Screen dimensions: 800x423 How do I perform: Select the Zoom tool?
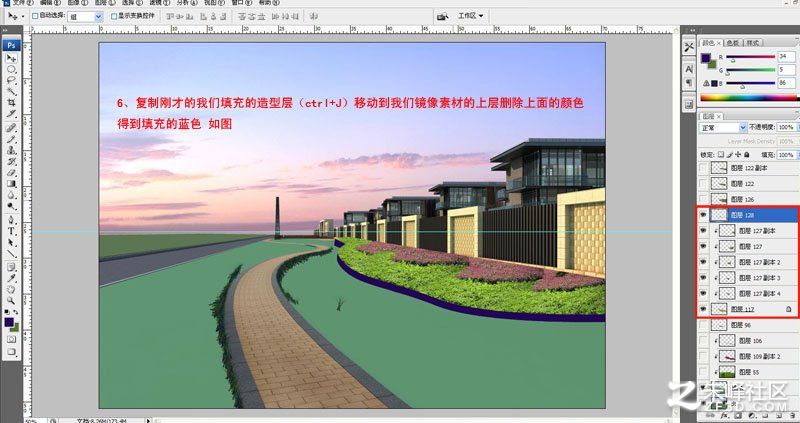[11, 301]
